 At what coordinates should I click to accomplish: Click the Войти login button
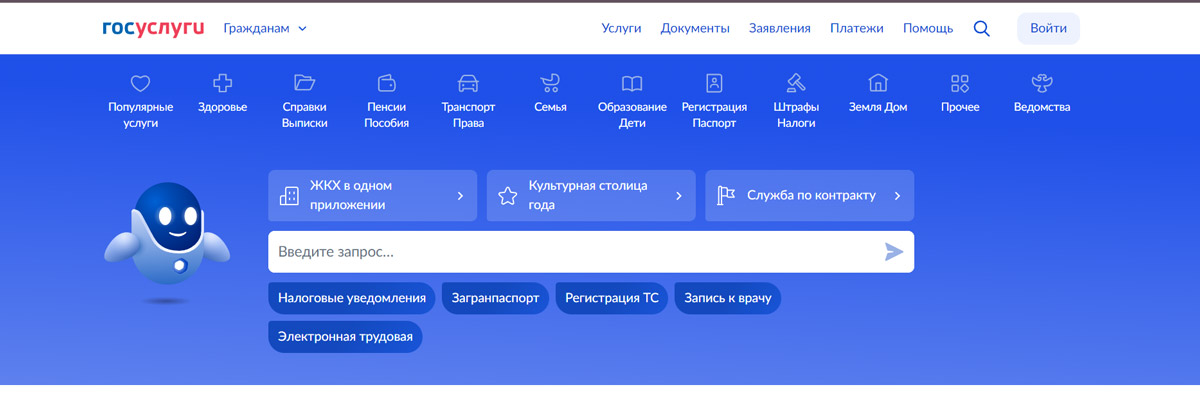(1048, 29)
